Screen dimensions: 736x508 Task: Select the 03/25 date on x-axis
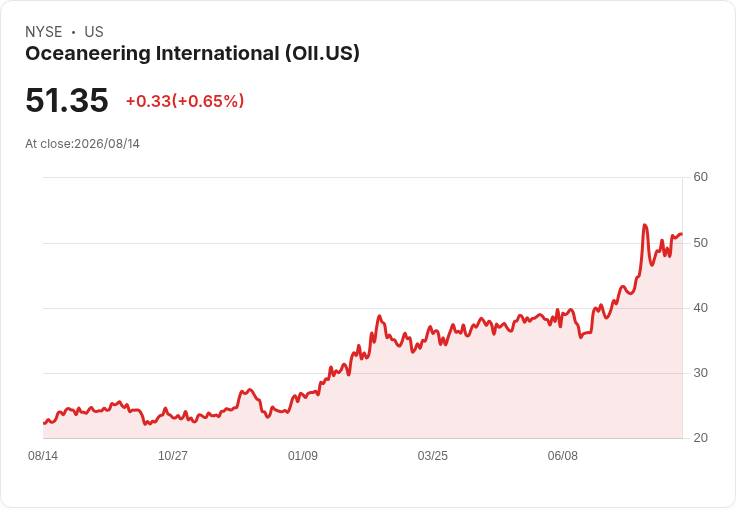point(433,456)
